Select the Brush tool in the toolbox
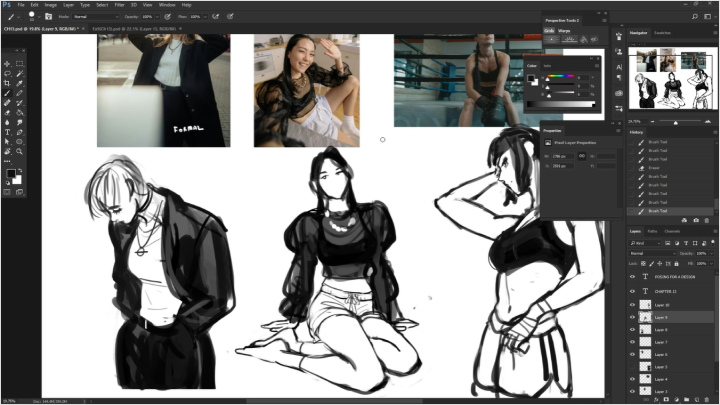The width and height of the screenshot is (720, 405). coord(7,93)
